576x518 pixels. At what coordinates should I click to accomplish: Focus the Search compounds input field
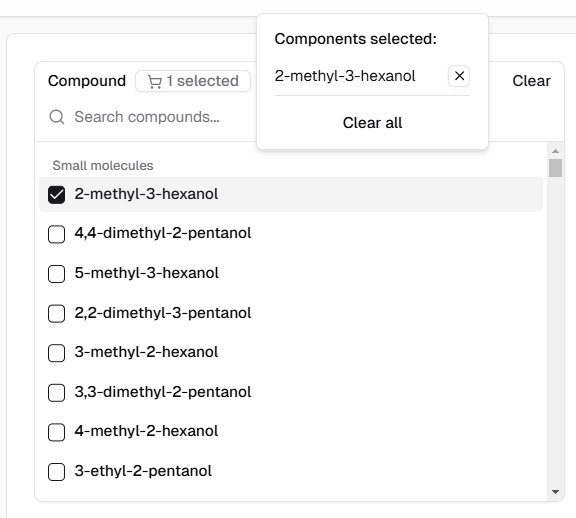point(147,117)
